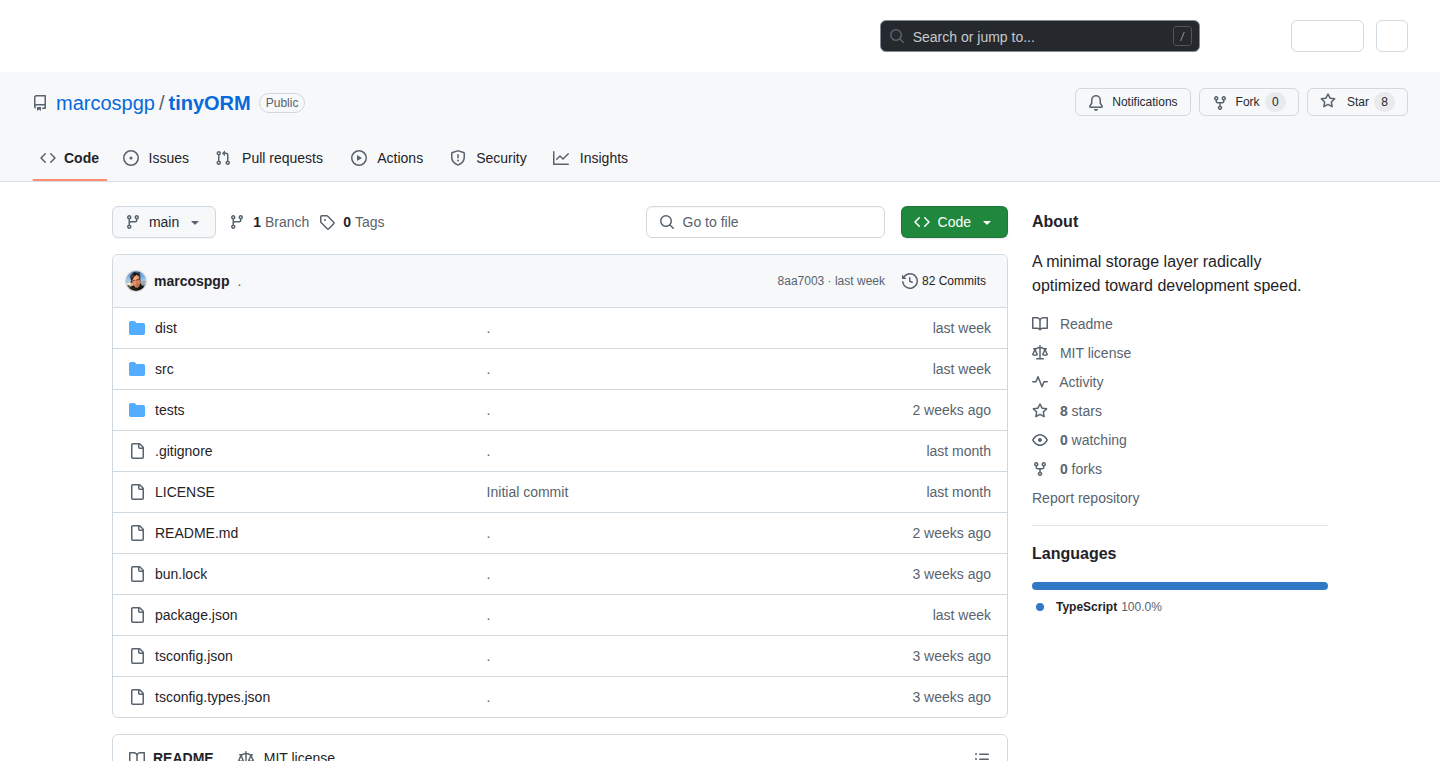The image size is (1440, 761).
Task: Open the Actions tab
Action: pos(387,158)
